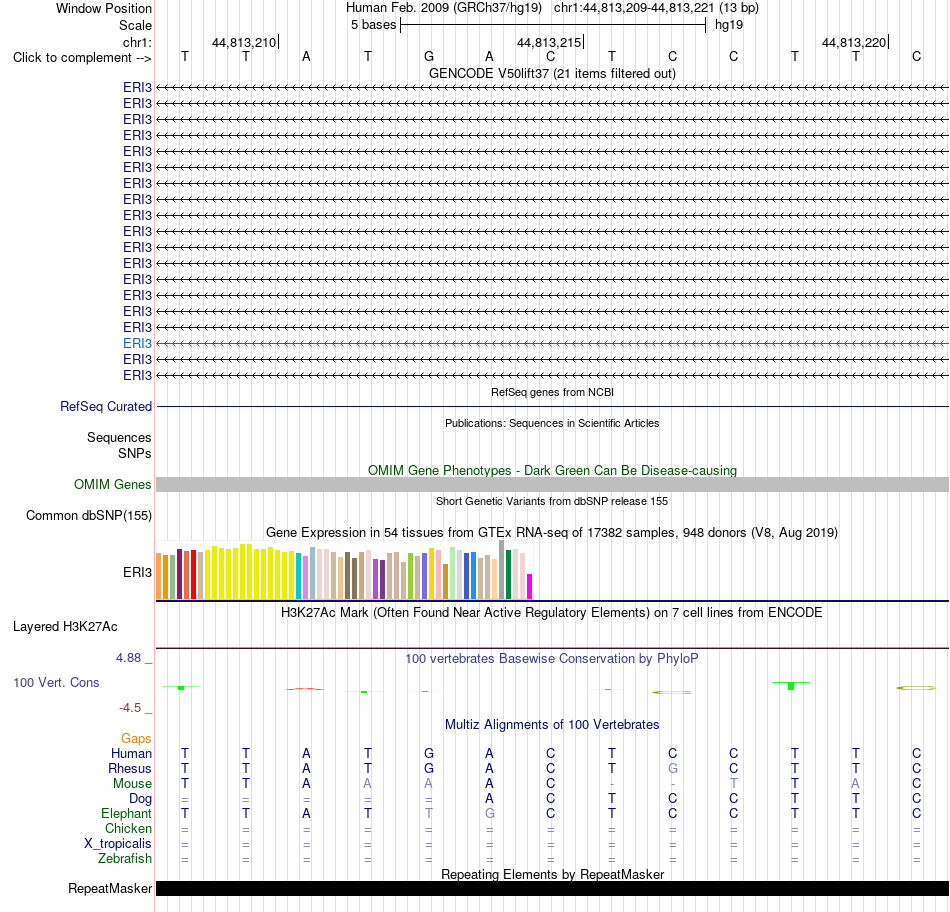Click the magenta bar in the GTEx expression chart
Screen dimensions: 950x912
(530, 587)
